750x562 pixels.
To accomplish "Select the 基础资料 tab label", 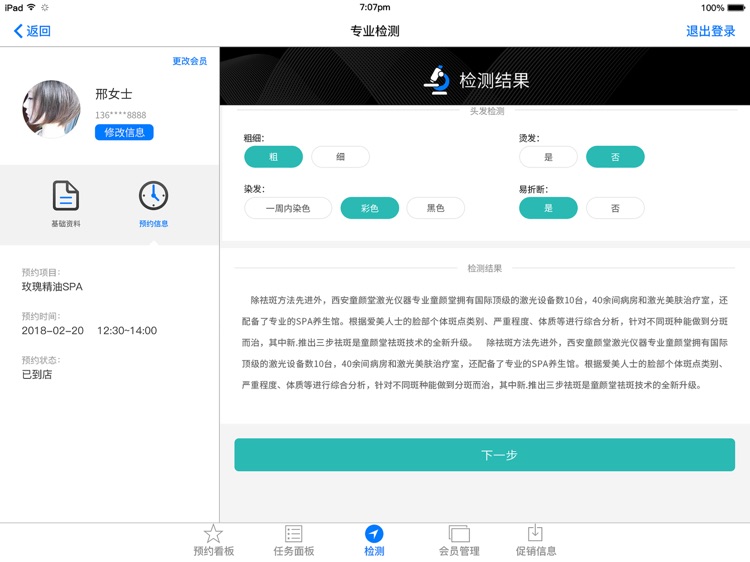I will click(x=66, y=223).
